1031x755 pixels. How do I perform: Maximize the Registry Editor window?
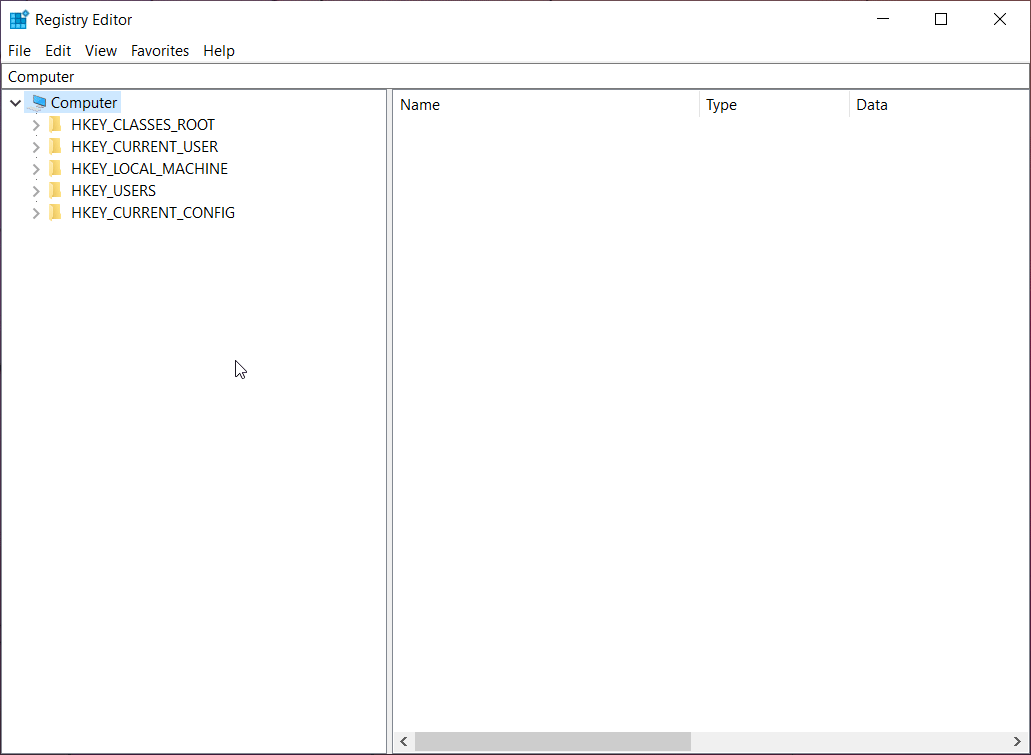[941, 19]
